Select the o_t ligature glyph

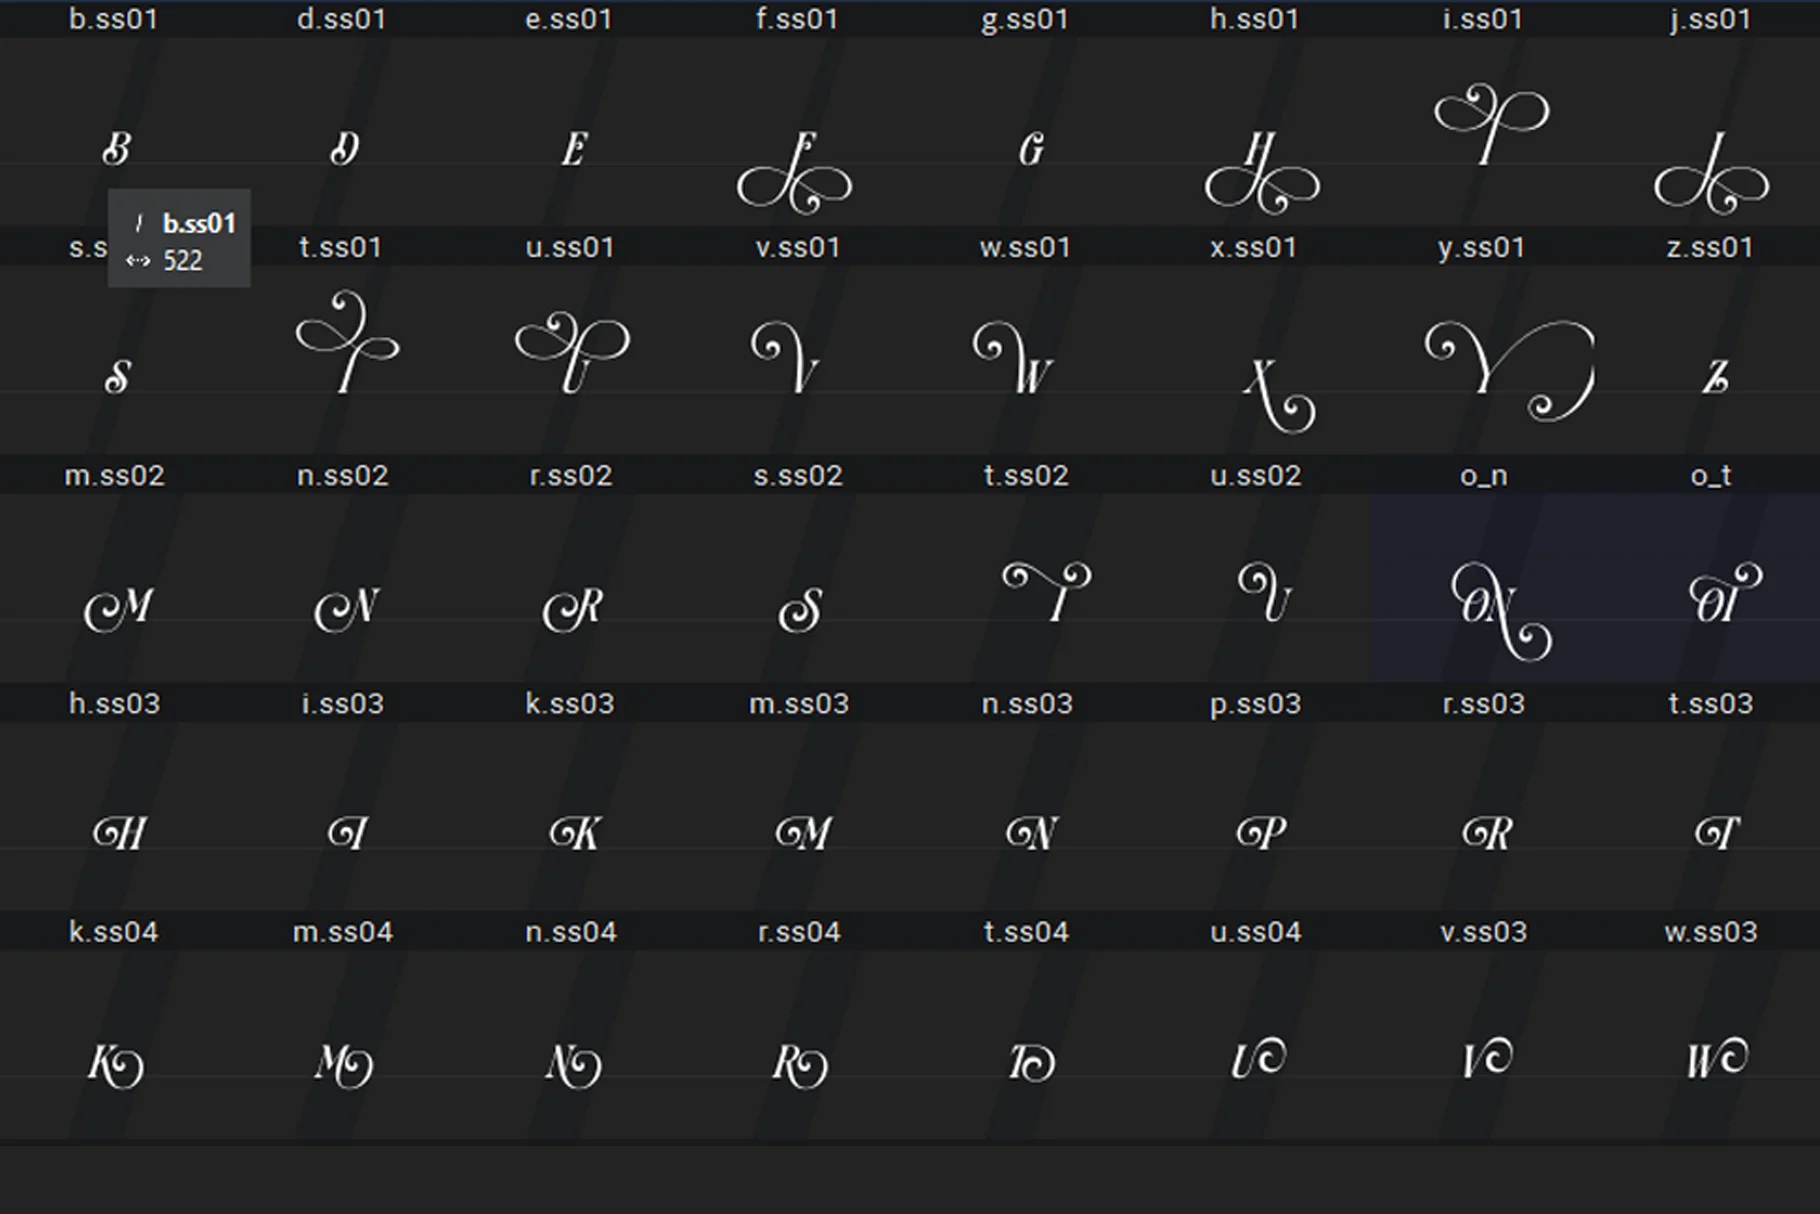tap(1723, 596)
